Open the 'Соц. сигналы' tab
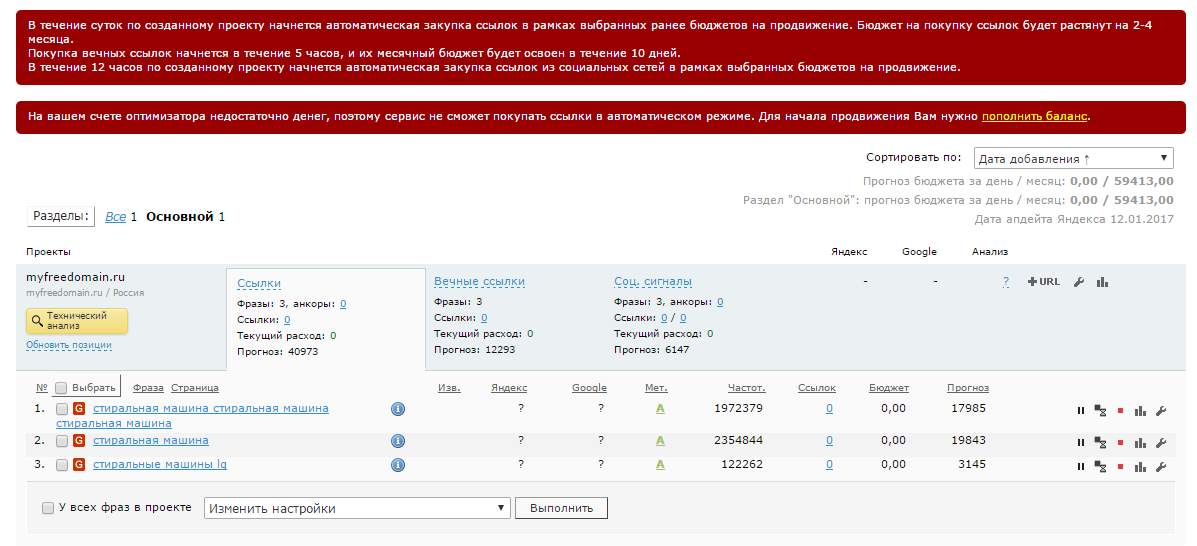Screen dimensions: 1197x546 pos(652,282)
